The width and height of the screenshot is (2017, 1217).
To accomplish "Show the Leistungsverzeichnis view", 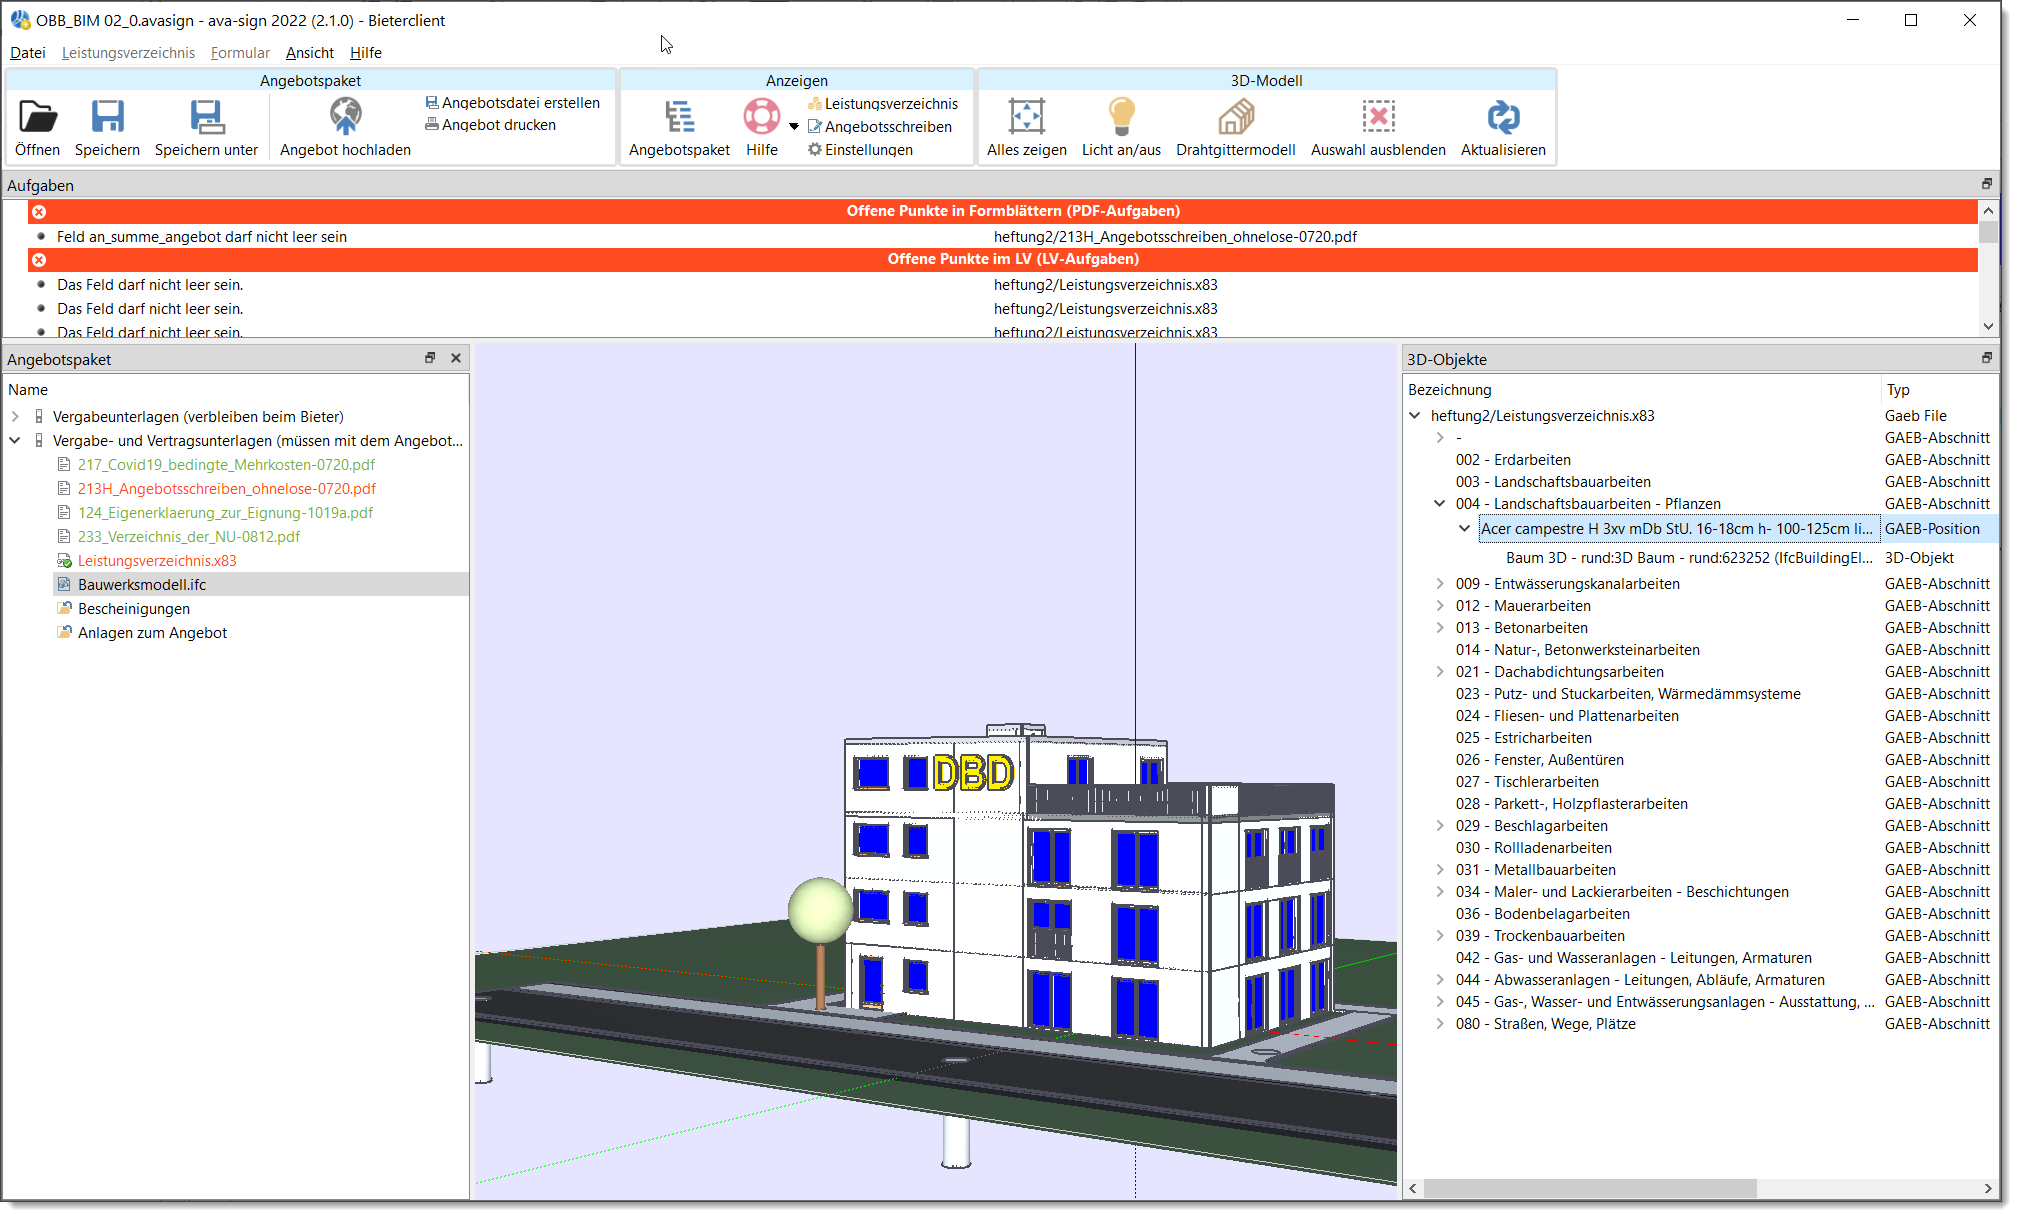I will [883, 104].
